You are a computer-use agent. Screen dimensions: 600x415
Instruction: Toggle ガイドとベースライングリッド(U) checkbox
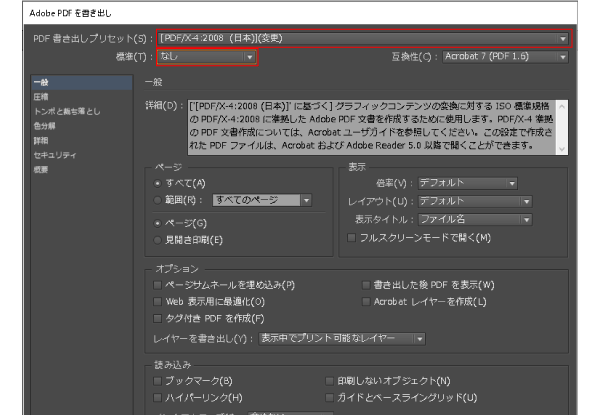[329, 398]
